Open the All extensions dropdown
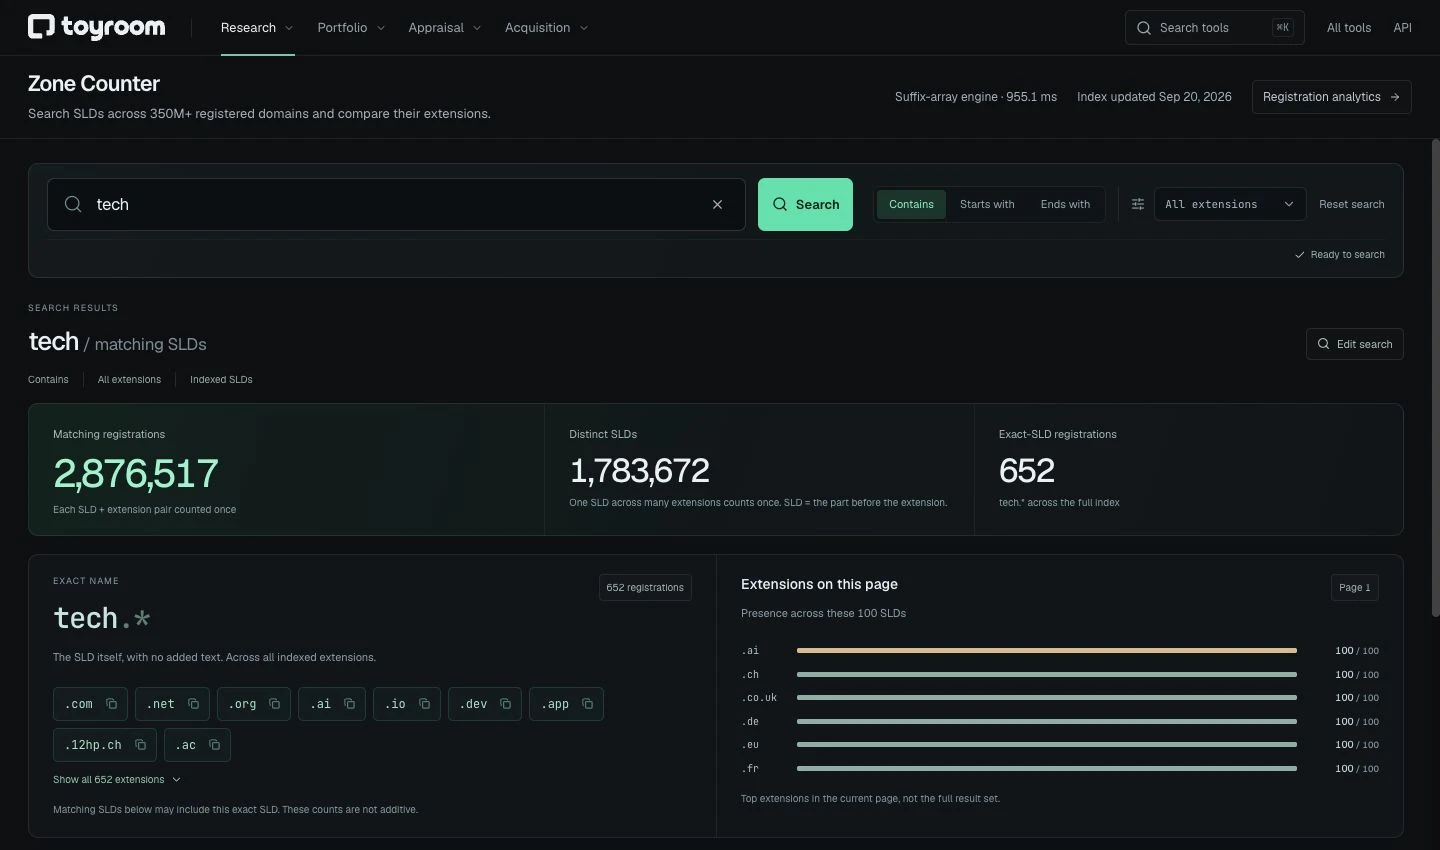Image resolution: width=1440 pixels, height=850 pixels. click(1230, 204)
